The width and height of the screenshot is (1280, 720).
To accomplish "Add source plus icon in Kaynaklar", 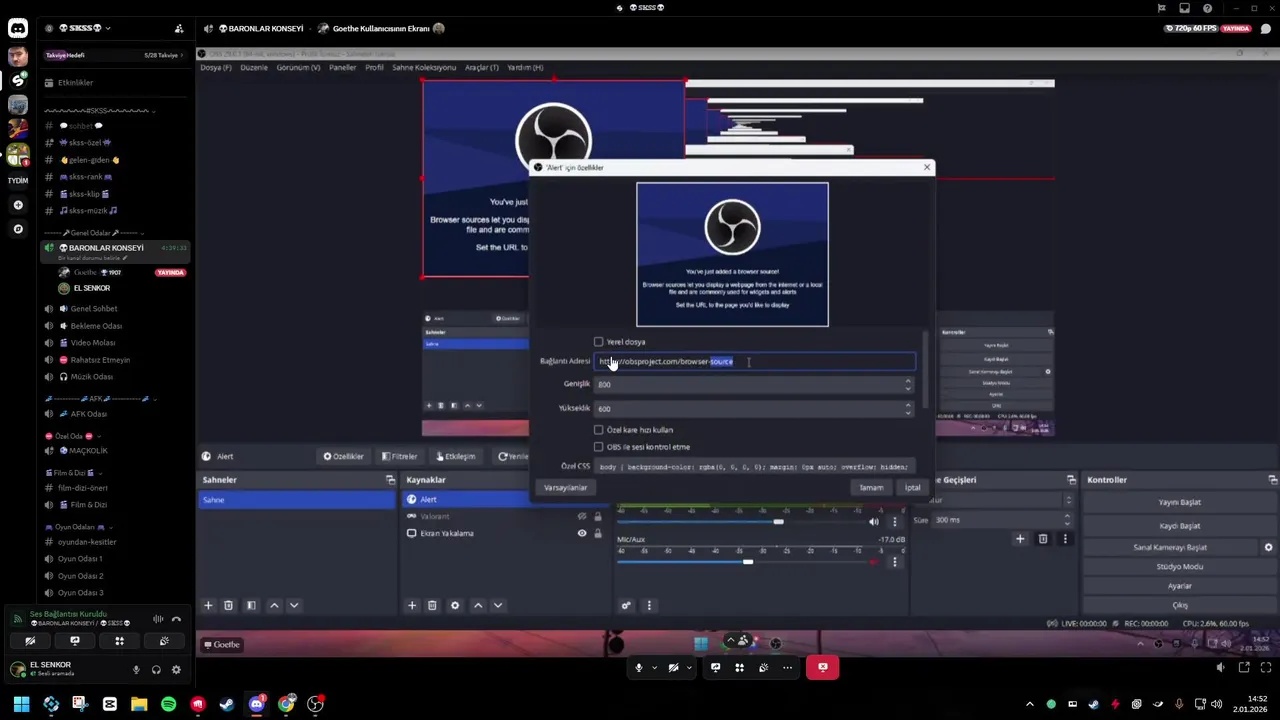I will point(411,605).
